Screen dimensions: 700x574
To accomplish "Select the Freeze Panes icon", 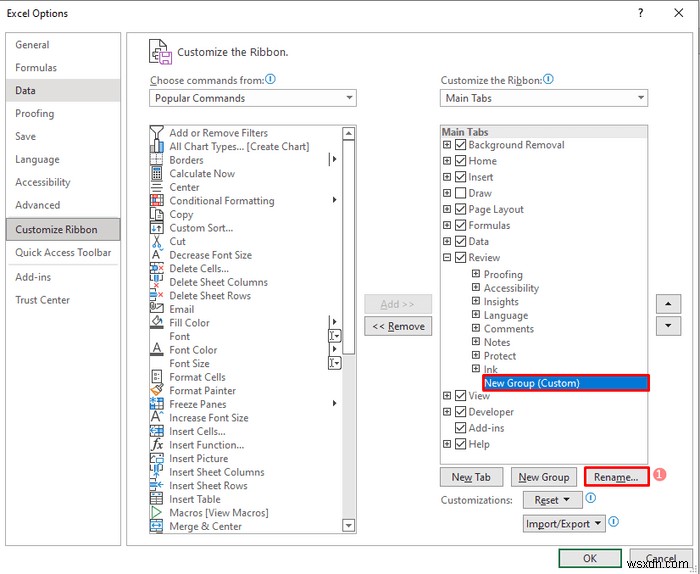I will [156, 404].
